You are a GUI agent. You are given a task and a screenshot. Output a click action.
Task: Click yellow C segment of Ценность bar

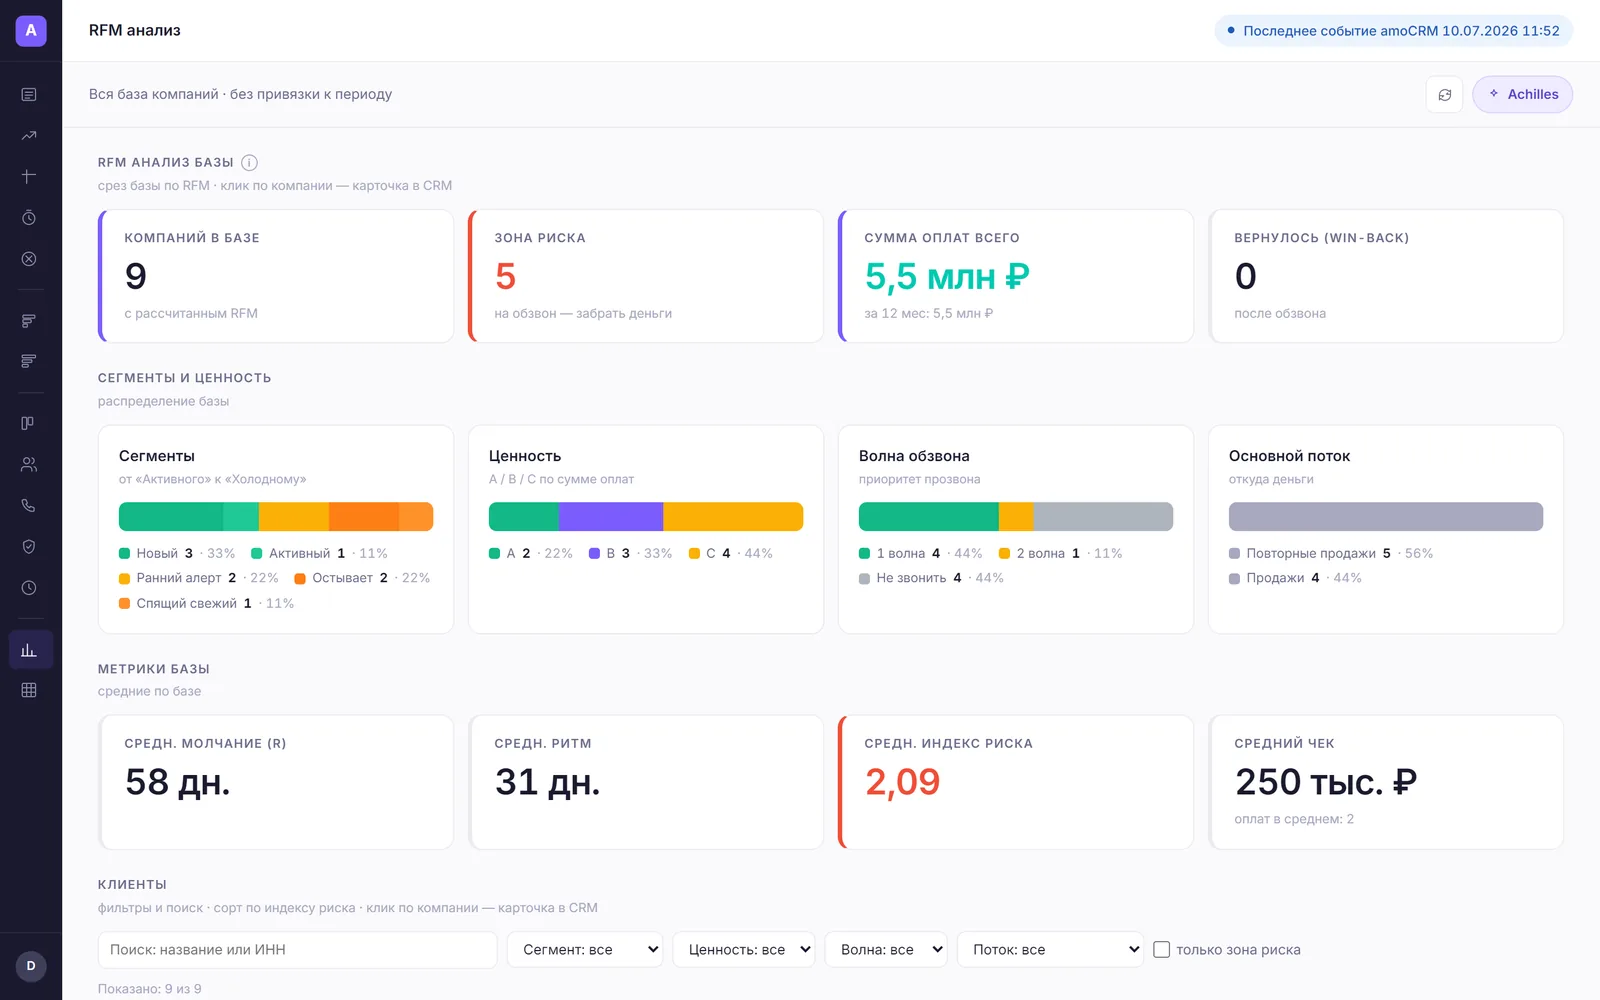(733, 516)
